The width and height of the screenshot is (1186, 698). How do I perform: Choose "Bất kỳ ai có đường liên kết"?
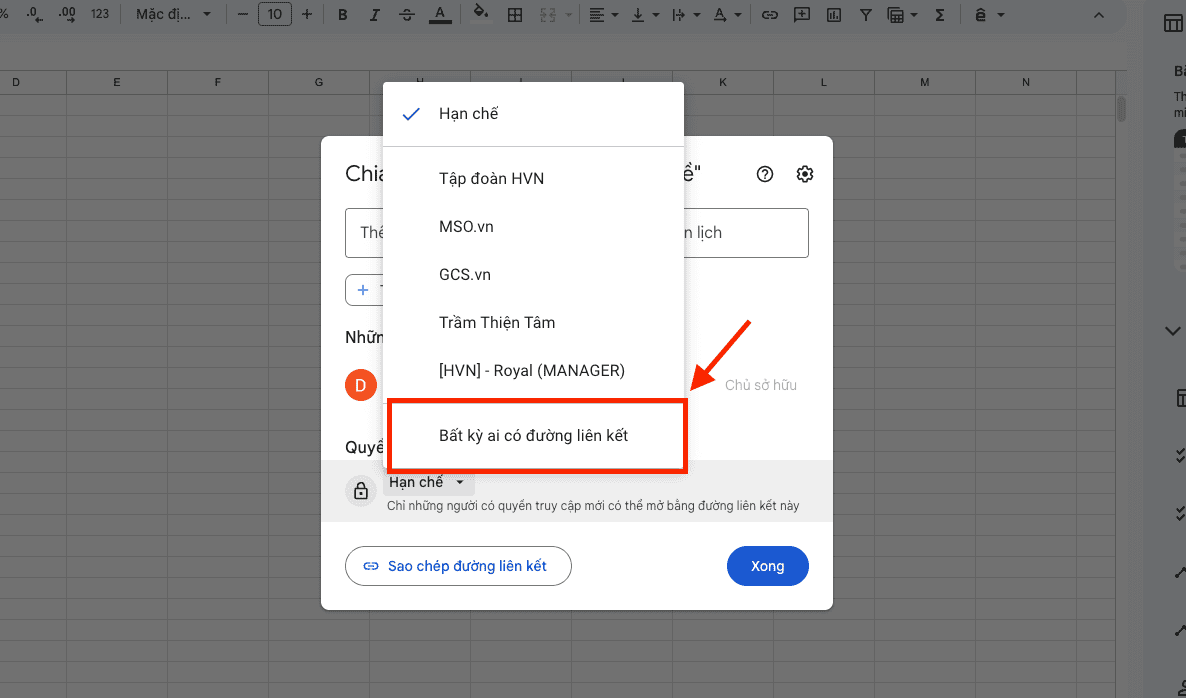click(533, 435)
